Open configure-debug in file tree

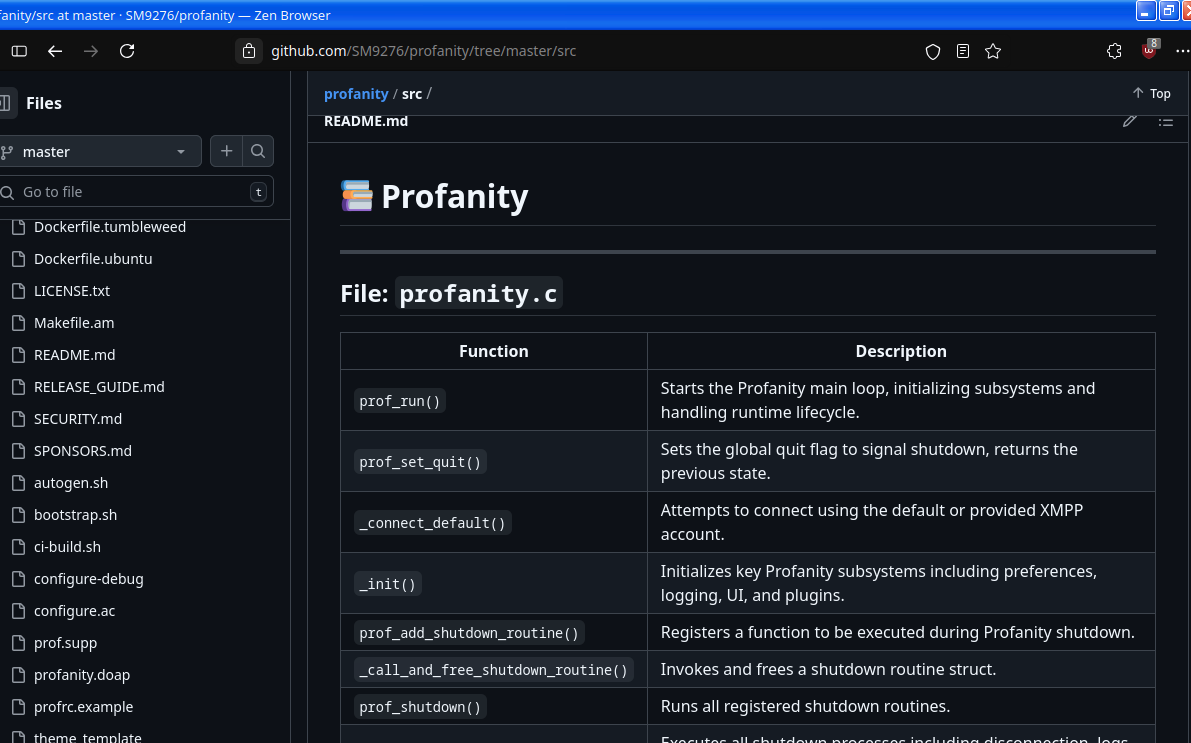point(89,578)
